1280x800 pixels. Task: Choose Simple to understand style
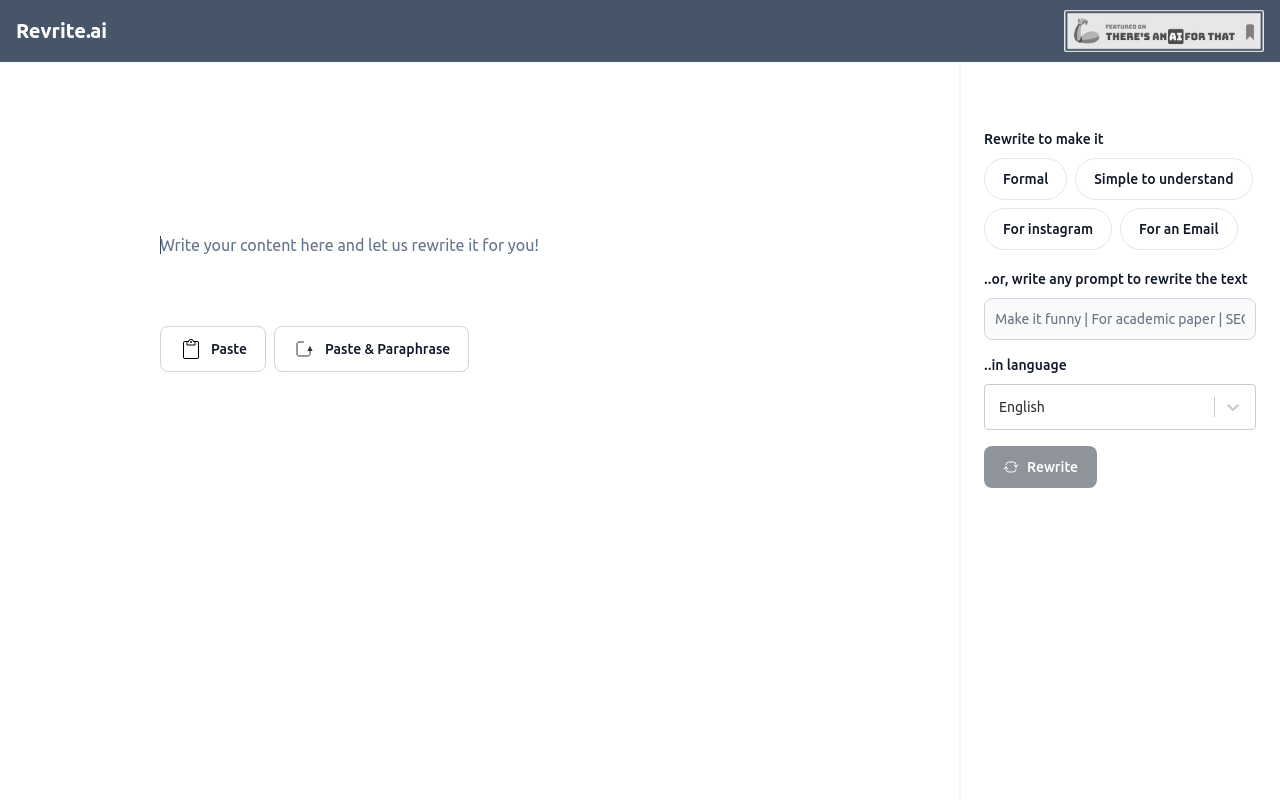[1164, 179]
